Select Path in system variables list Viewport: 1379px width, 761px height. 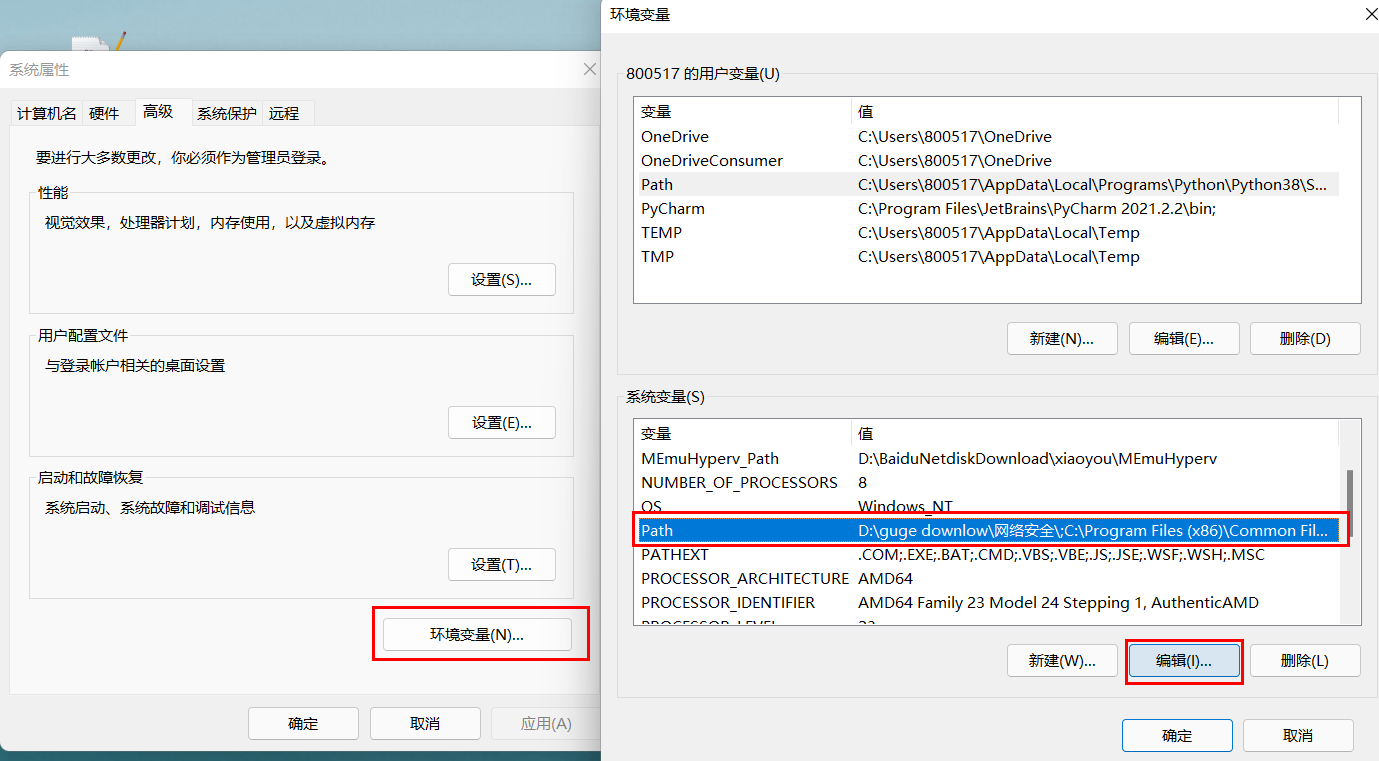(987, 530)
